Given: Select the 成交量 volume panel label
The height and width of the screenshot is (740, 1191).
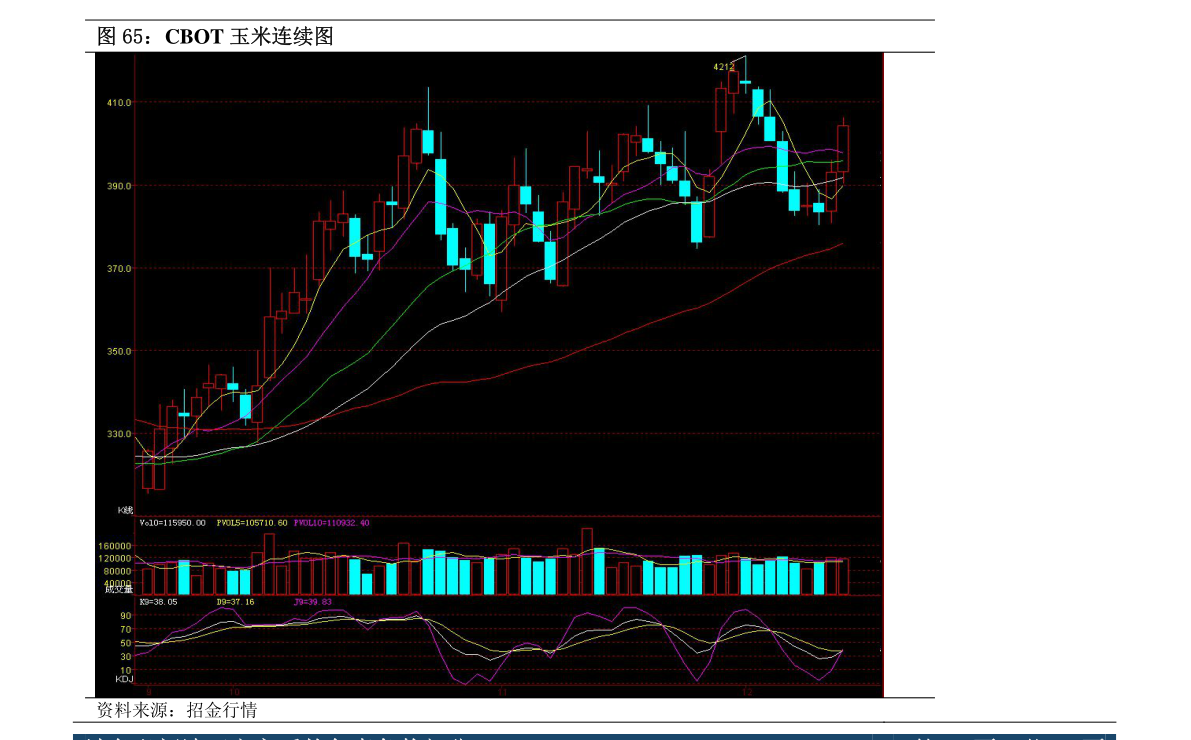Looking at the screenshot, I should point(119,589).
